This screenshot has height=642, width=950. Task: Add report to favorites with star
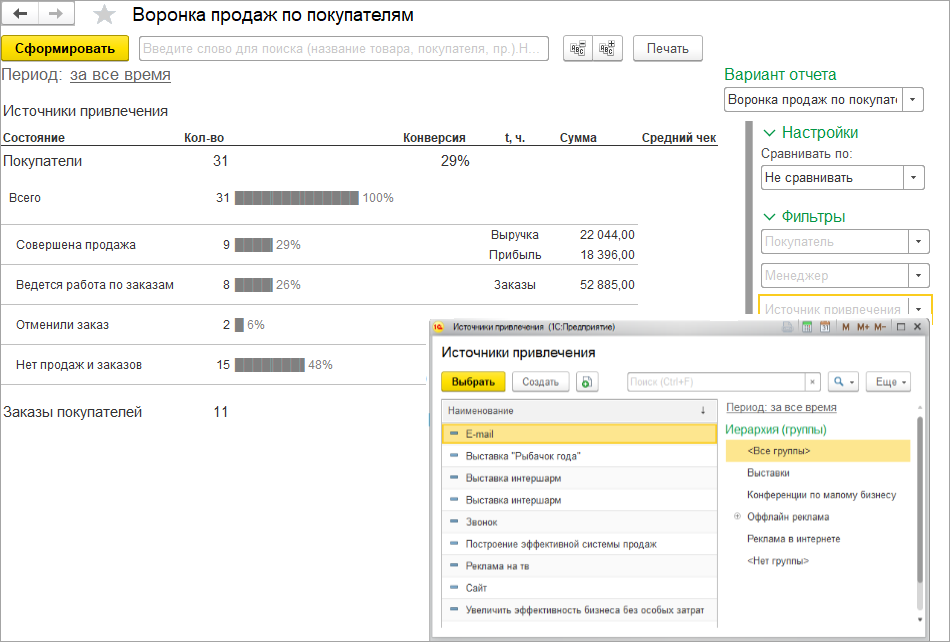[x=104, y=15]
